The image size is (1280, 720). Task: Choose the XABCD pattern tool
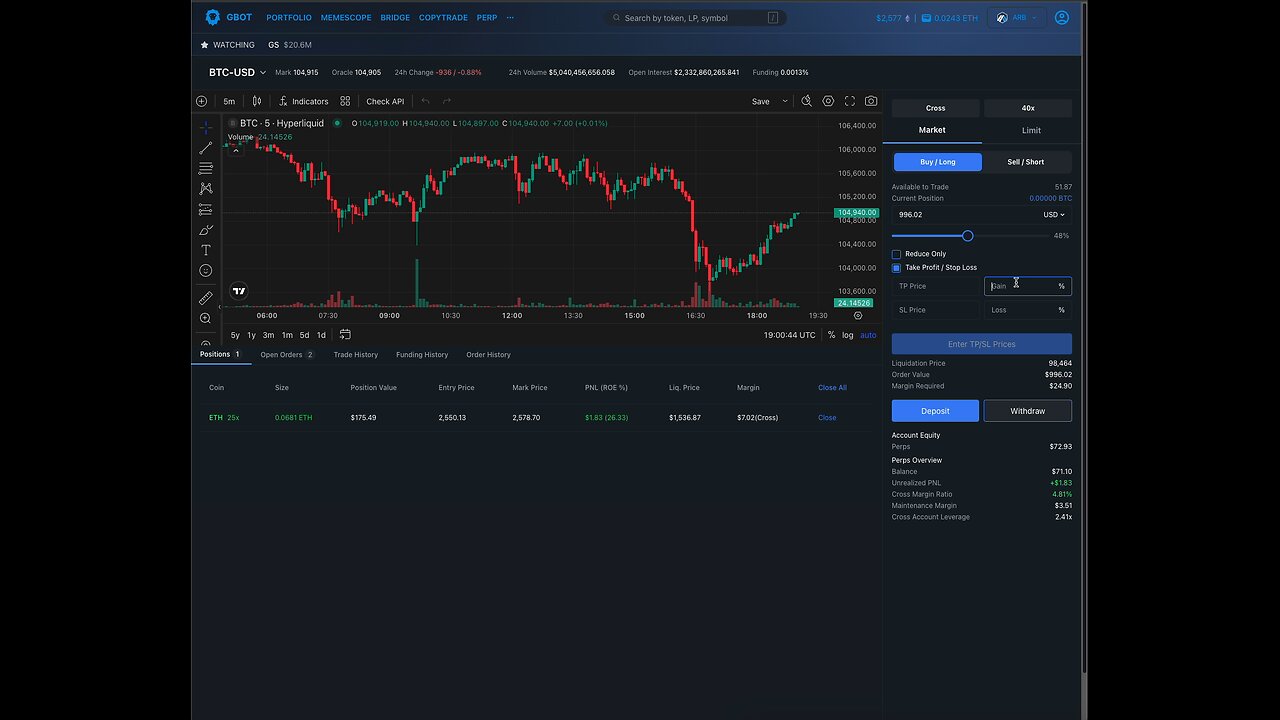click(205, 189)
